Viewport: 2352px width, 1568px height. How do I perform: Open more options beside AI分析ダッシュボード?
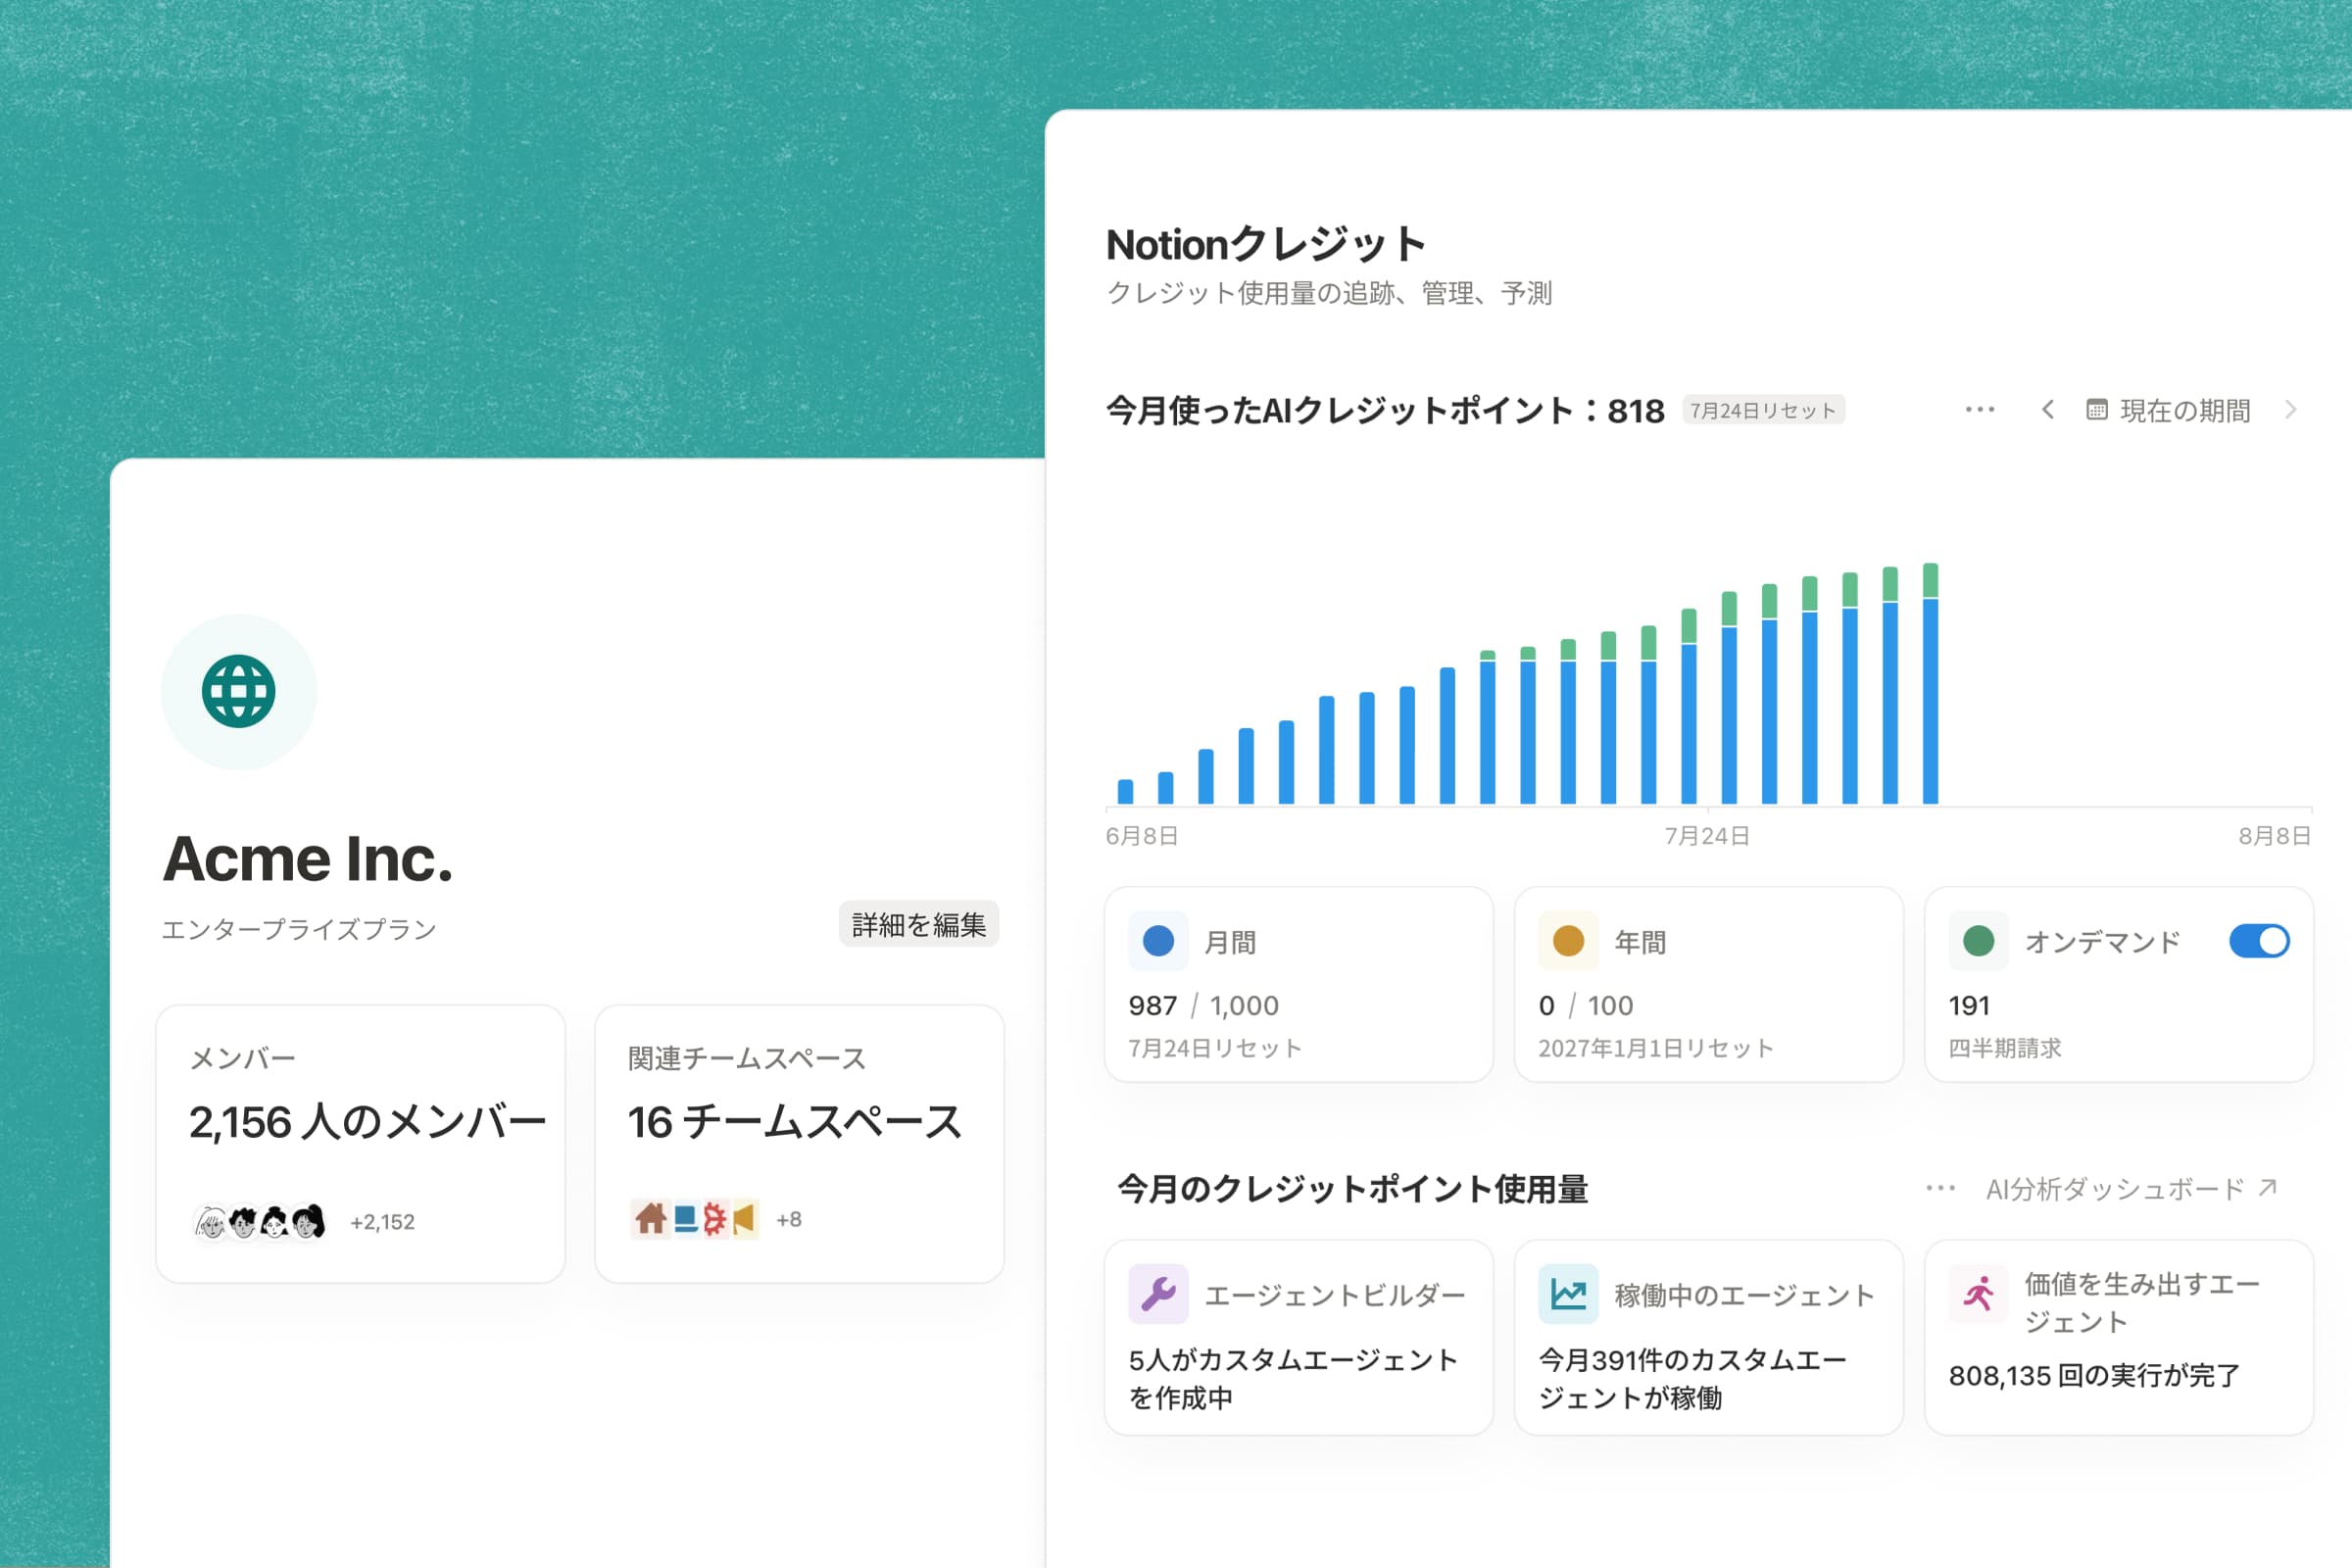click(x=1940, y=1188)
